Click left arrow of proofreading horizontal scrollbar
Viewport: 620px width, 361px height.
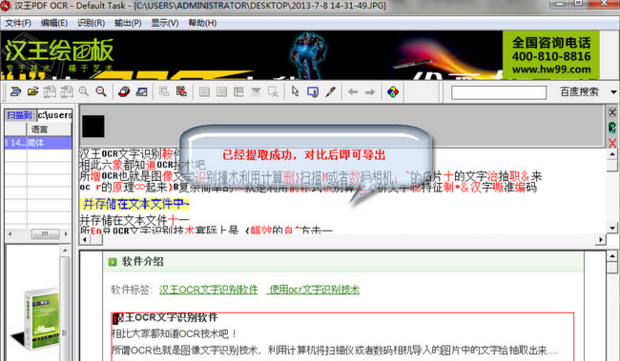point(84,239)
